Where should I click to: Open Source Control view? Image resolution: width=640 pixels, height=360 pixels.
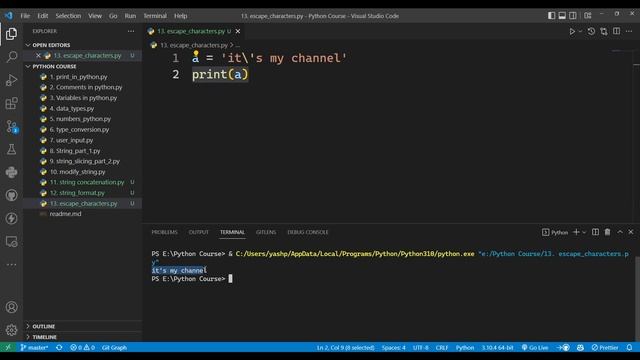[11, 126]
